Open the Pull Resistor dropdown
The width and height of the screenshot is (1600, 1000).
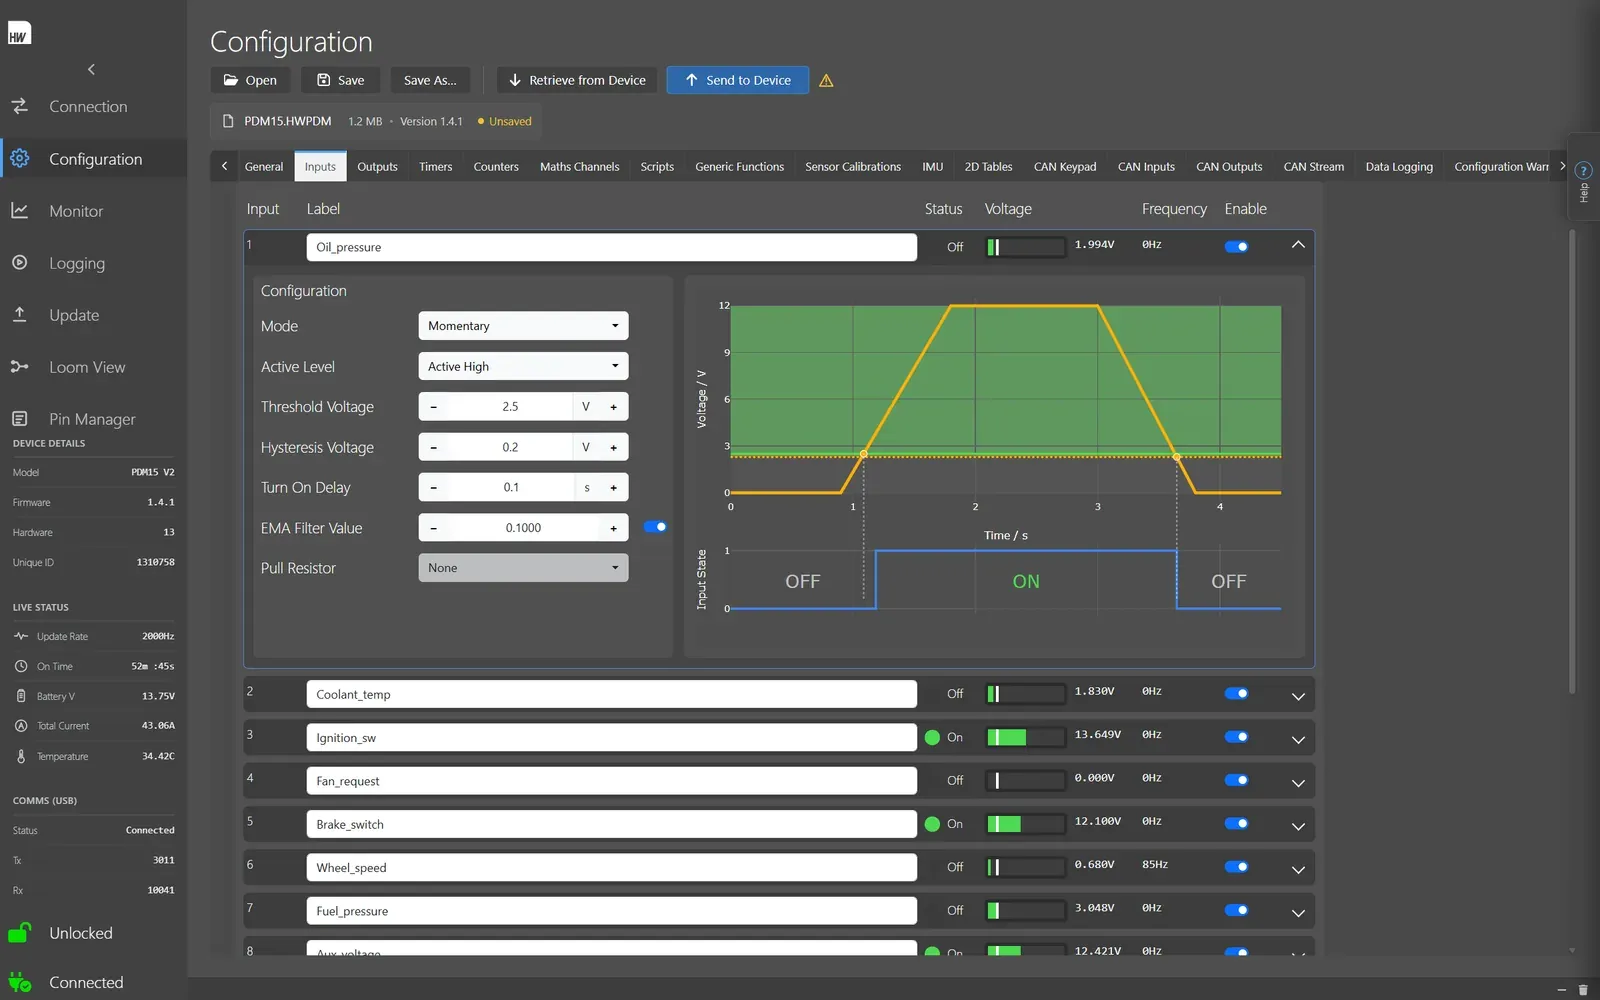pyautogui.click(x=523, y=568)
